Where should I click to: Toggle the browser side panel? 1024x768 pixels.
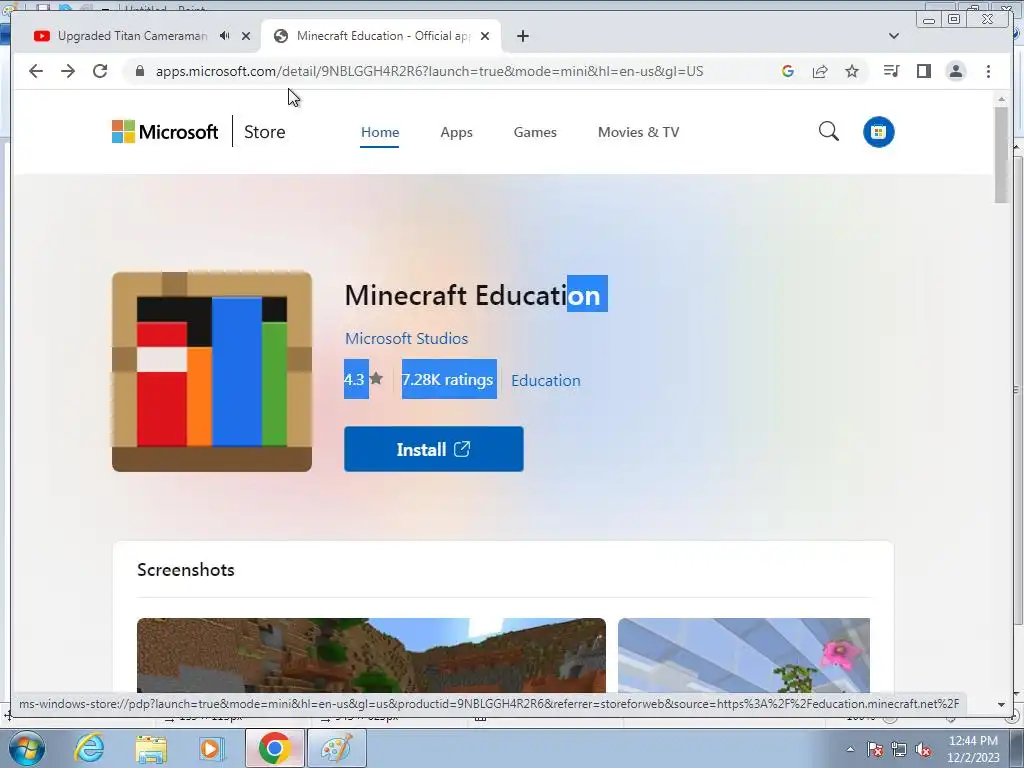pos(923,71)
